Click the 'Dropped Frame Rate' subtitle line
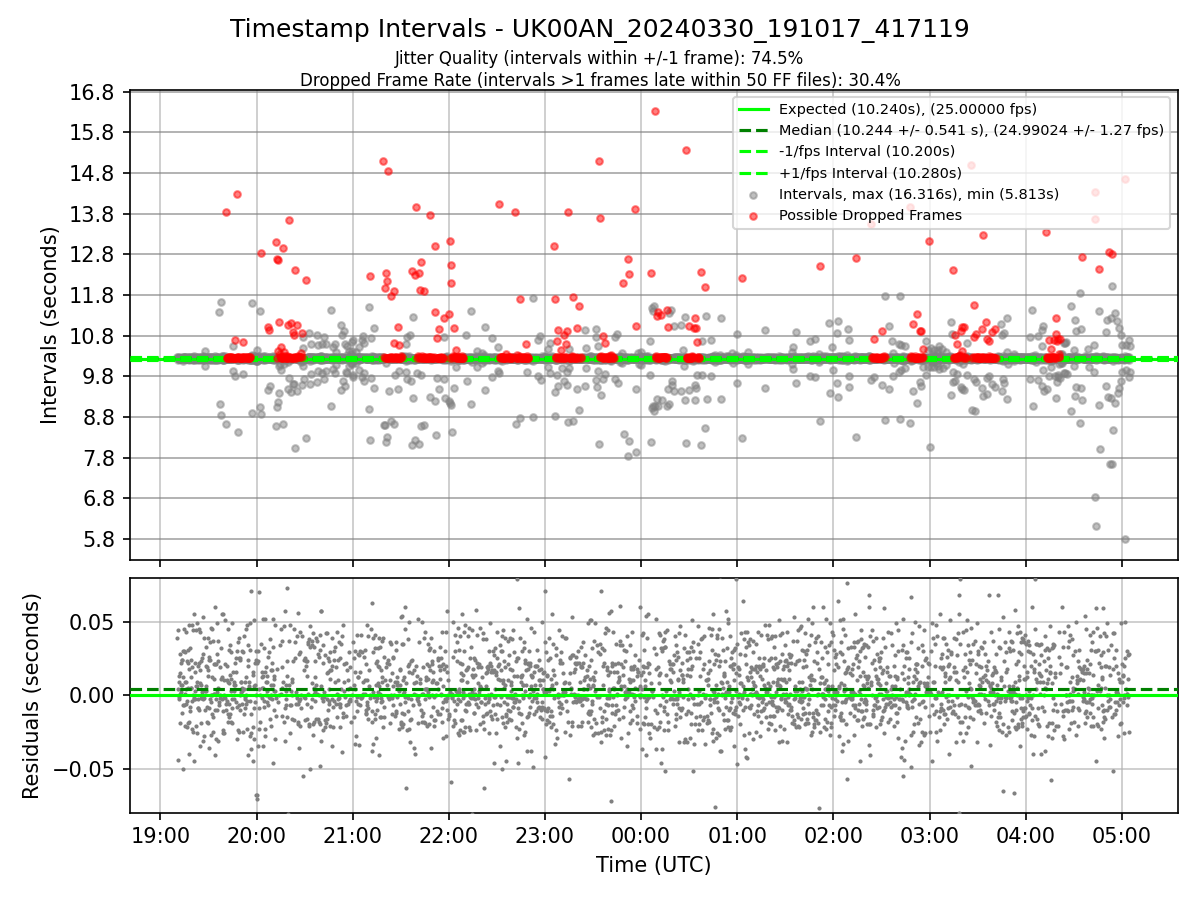 pos(599,80)
